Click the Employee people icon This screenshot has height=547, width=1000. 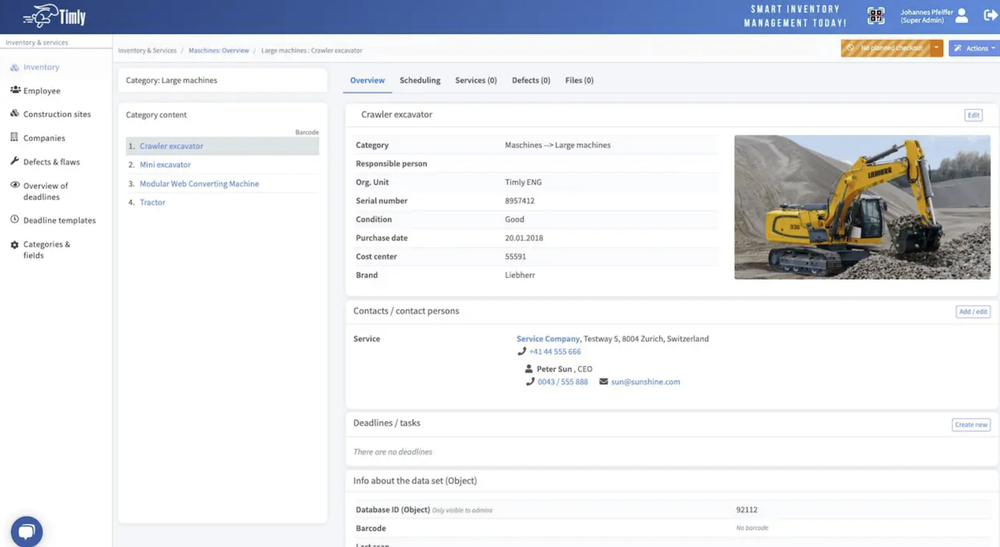tap(15, 90)
